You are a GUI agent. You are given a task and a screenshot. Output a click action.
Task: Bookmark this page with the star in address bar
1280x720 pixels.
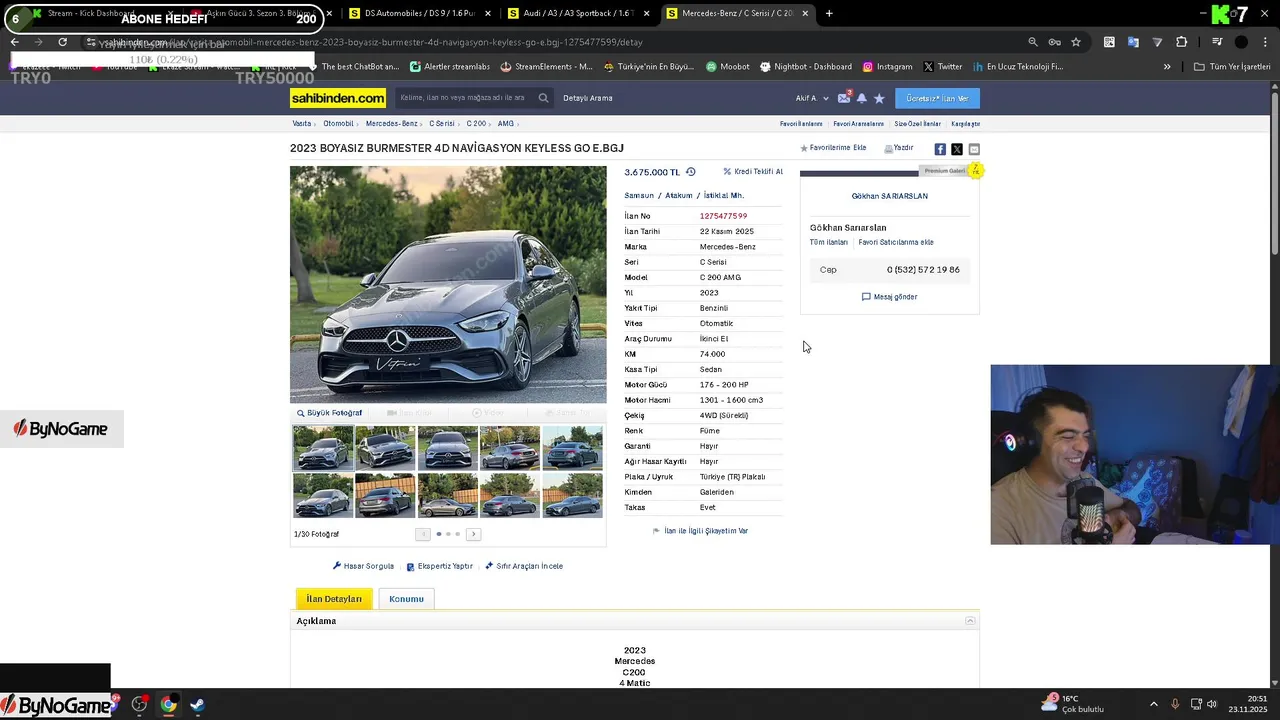1076,42
